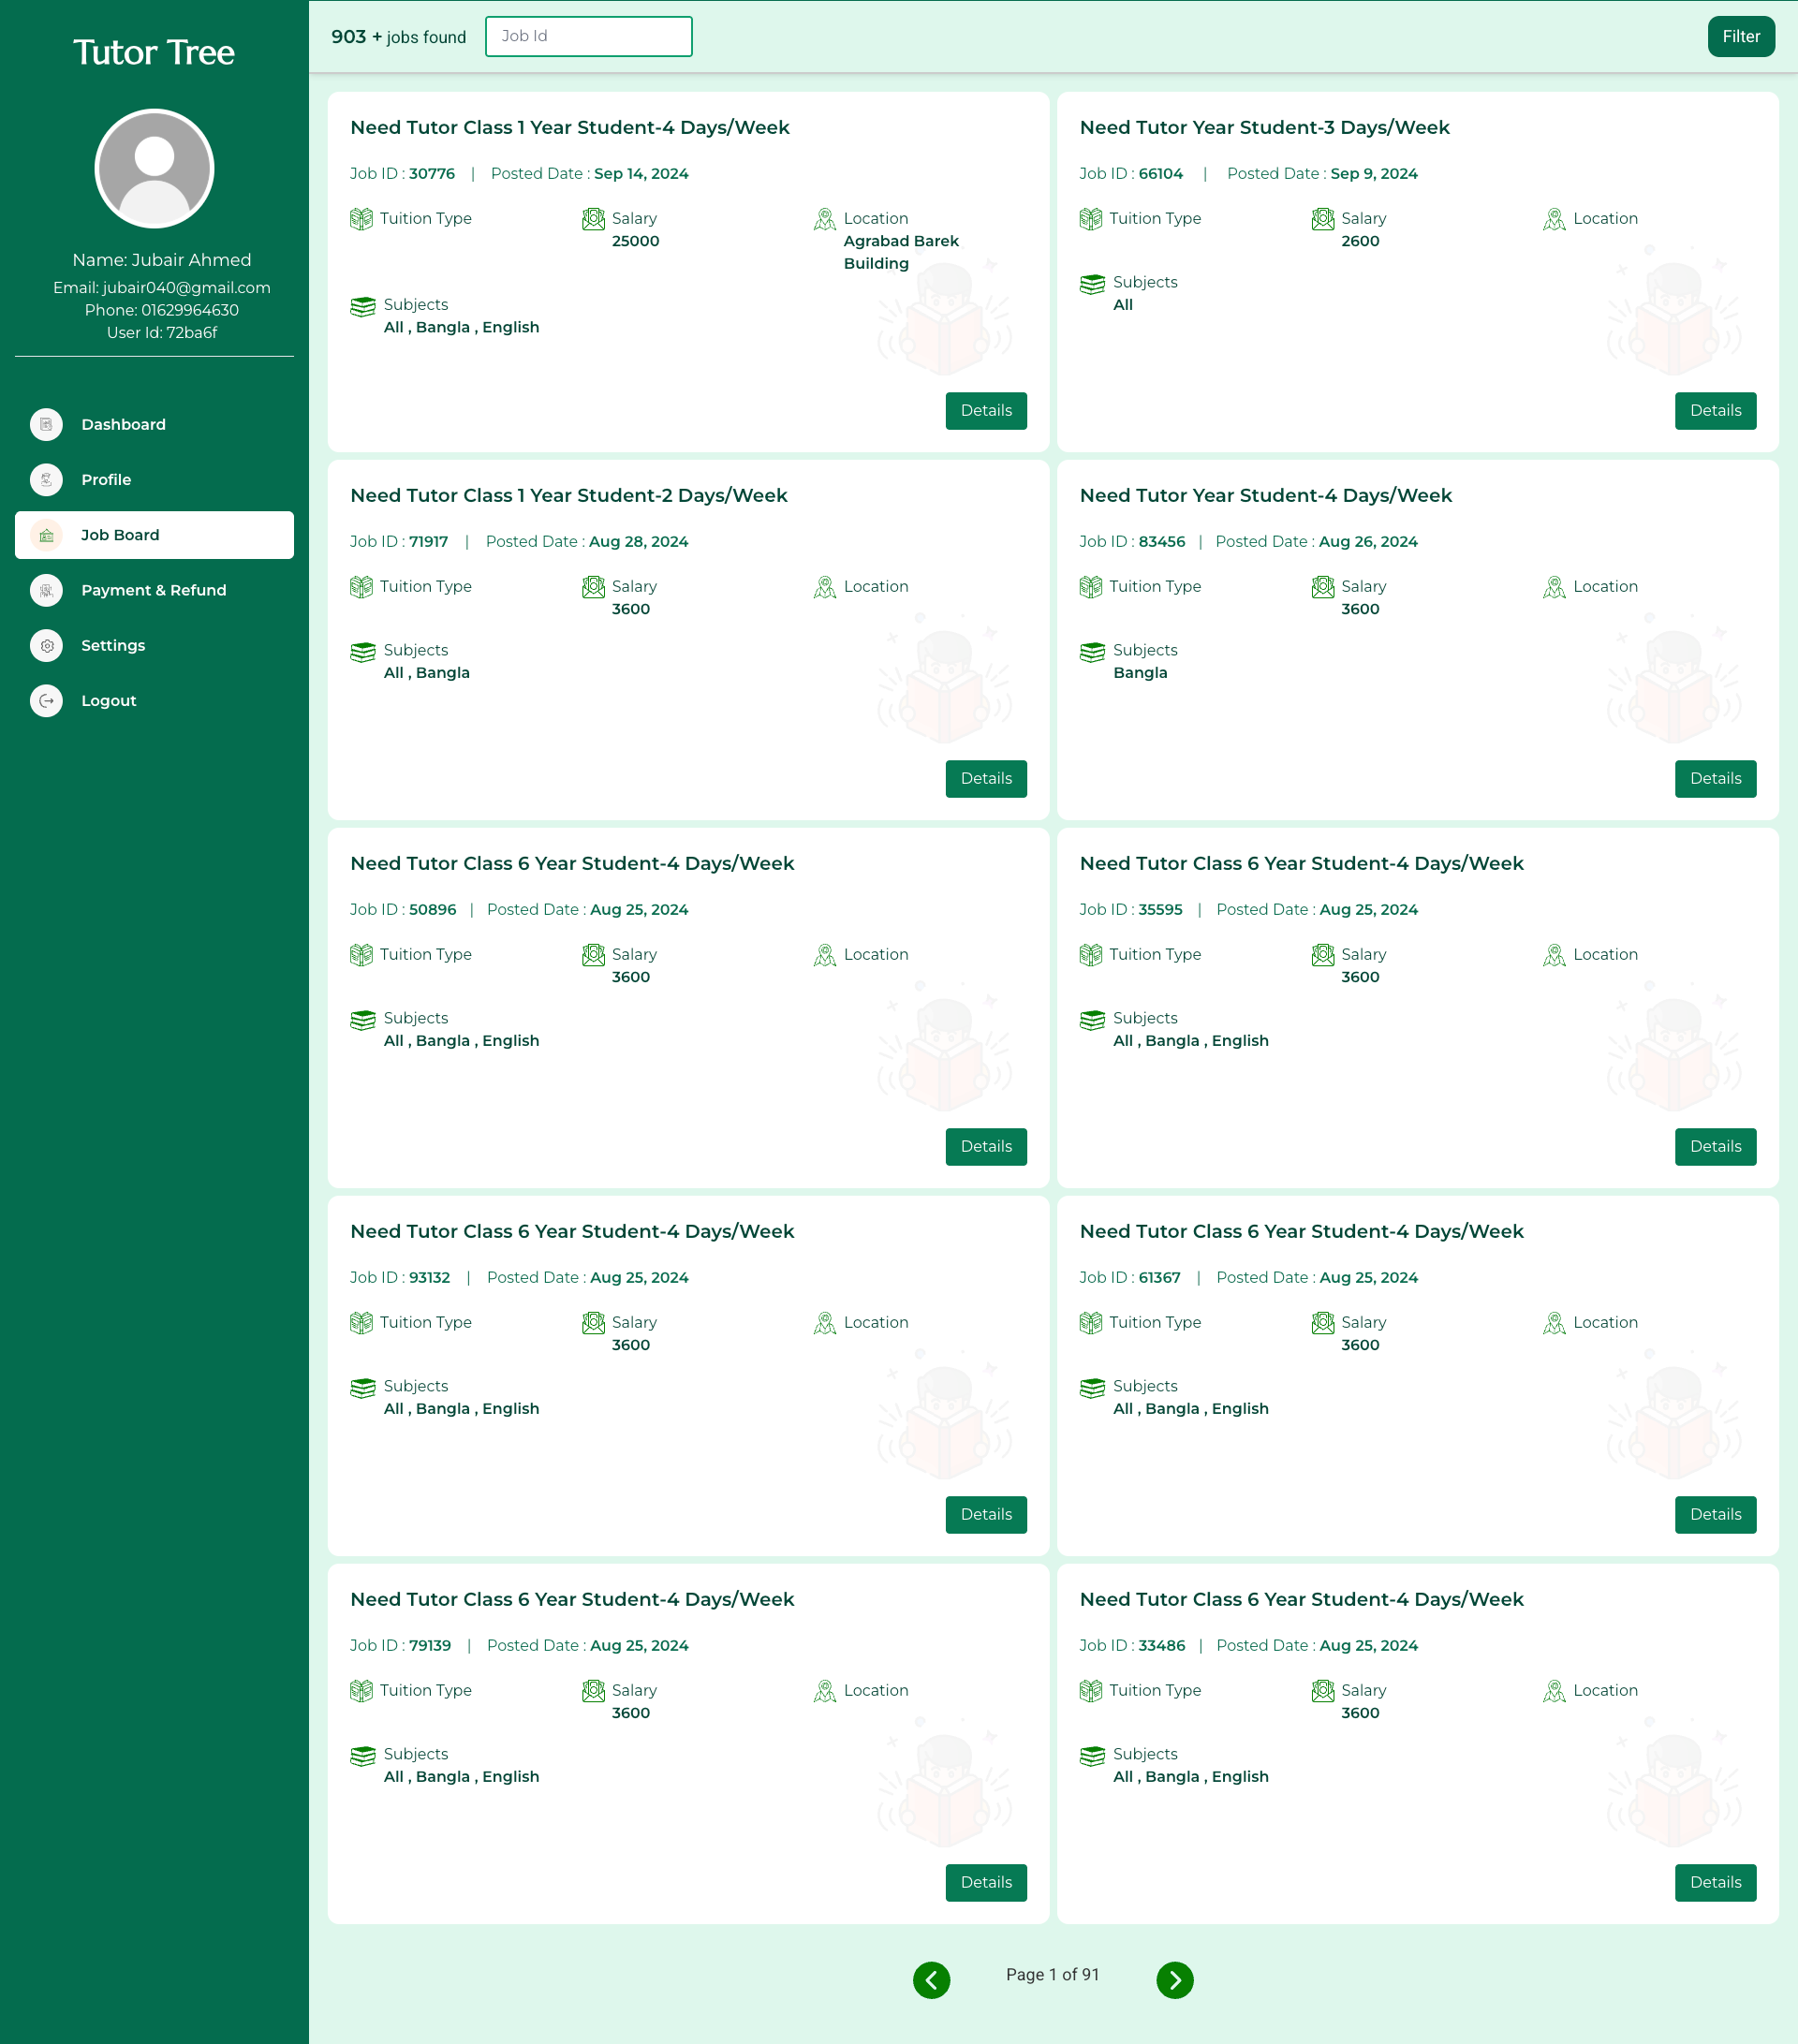Click Salary icon in job 30776 card
1798x2044 pixels.
(593, 219)
